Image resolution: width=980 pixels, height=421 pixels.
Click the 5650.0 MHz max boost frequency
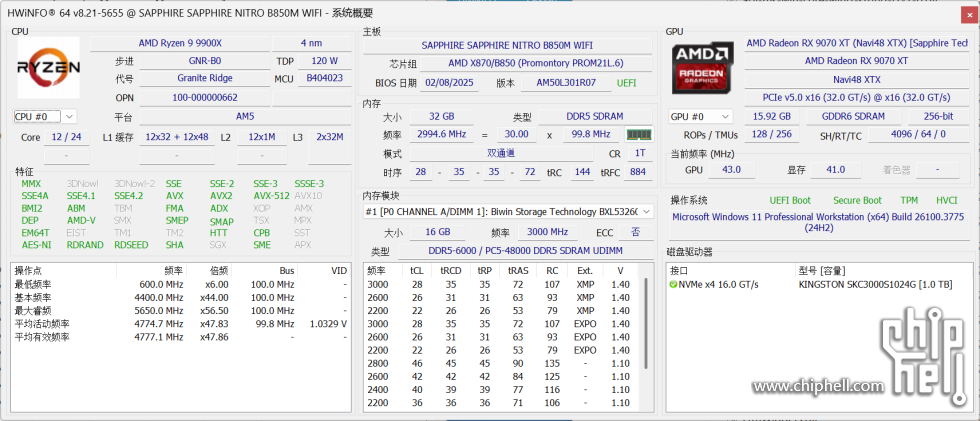(x=159, y=310)
